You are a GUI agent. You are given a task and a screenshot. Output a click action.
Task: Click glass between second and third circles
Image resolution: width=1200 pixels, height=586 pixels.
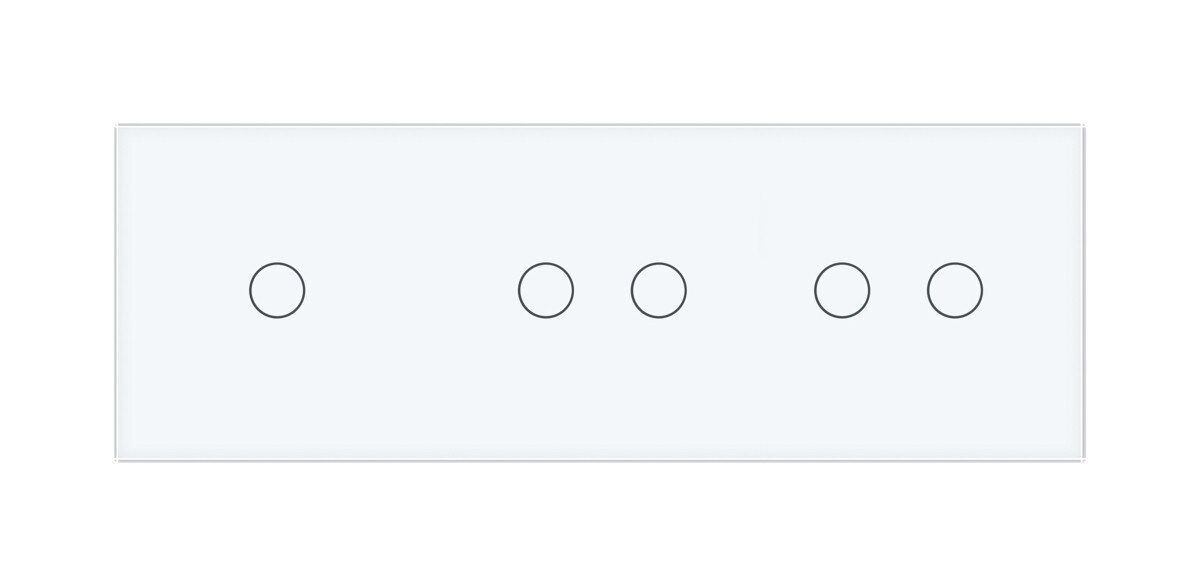pyautogui.click(x=602, y=291)
